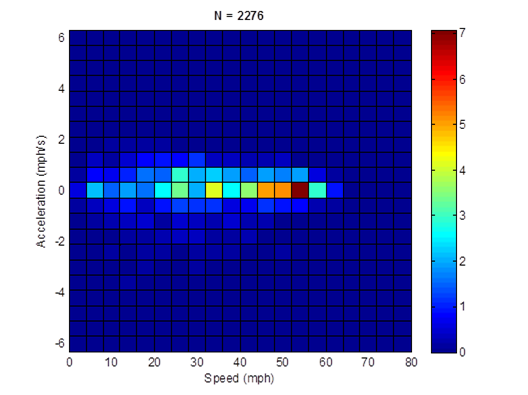Select the "Speed (mph)" x-axis label
This screenshot has height=395, width=528.
[x=239, y=378]
